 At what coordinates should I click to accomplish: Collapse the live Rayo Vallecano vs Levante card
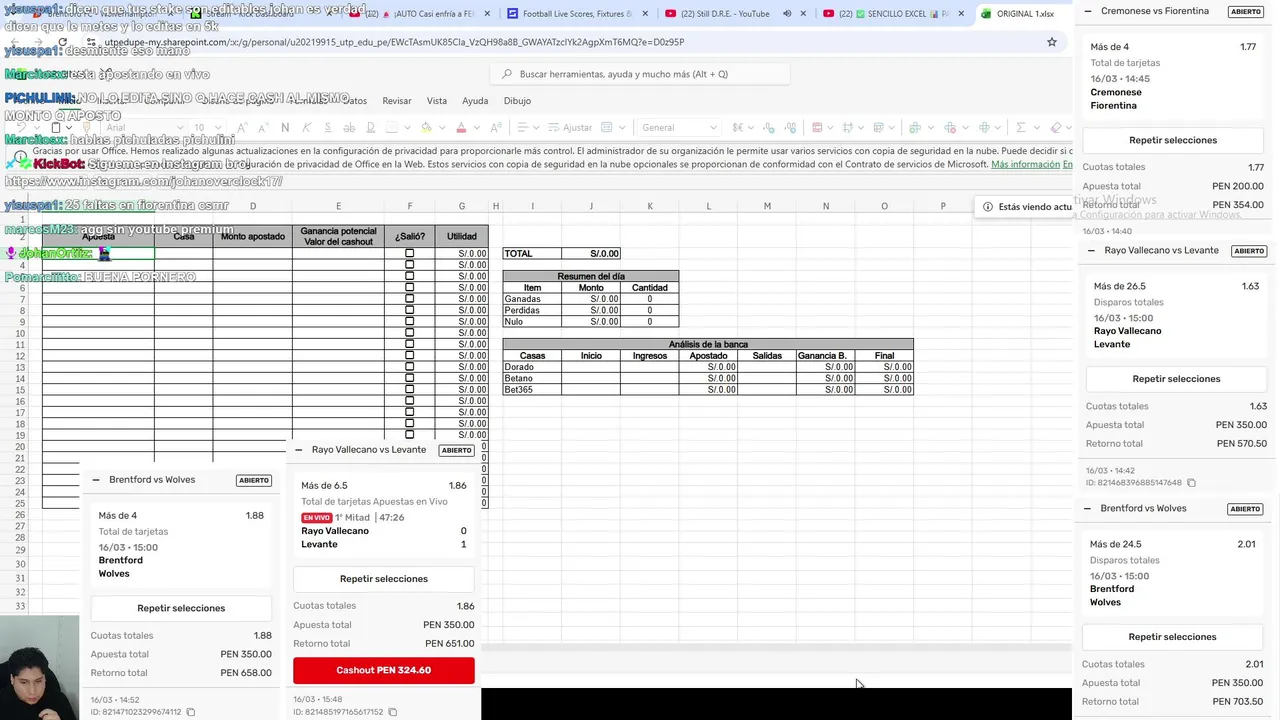298,450
